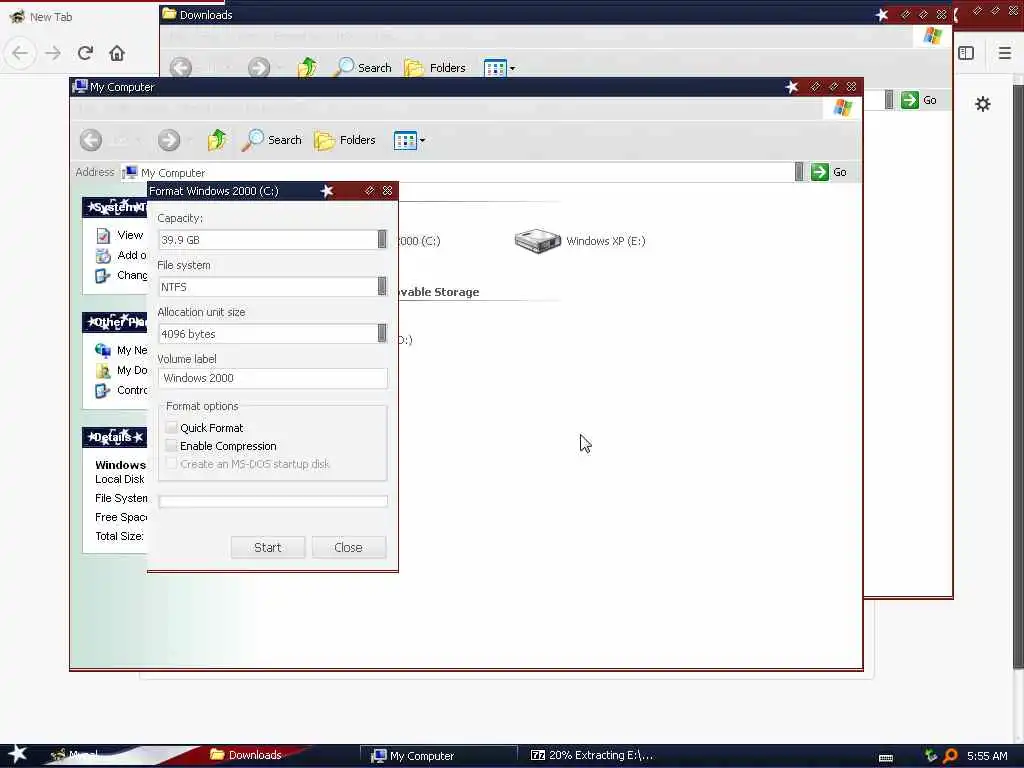The image size is (1024, 768).
Task: Open Capacity dropdown in Format dialog
Action: pos(382,239)
